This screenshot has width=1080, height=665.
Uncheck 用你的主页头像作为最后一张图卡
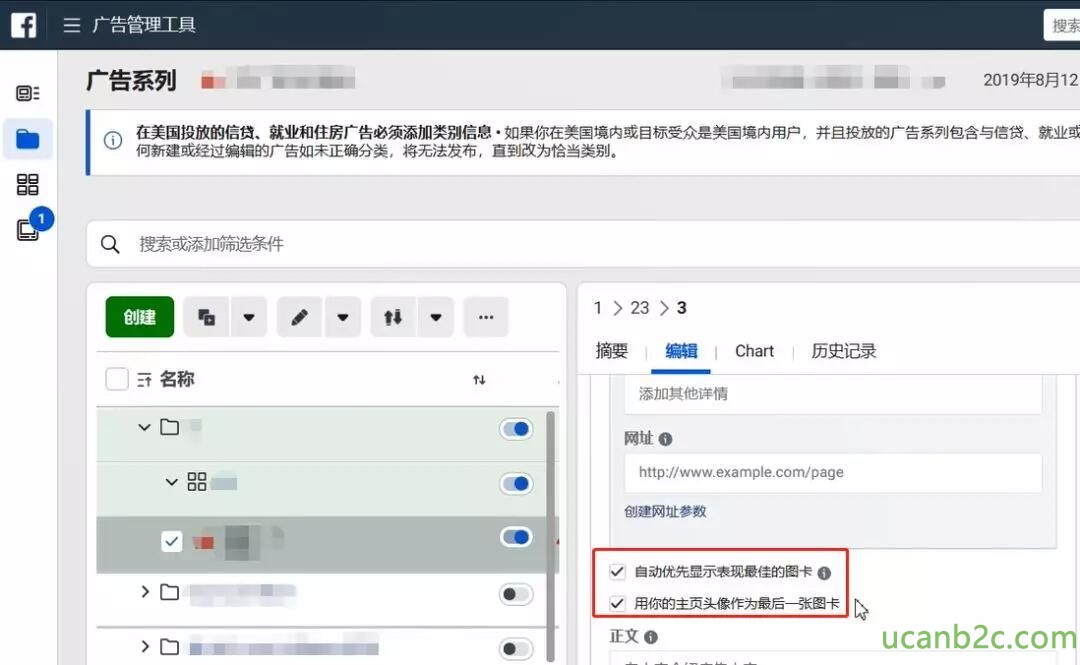(x=617, y=604)
